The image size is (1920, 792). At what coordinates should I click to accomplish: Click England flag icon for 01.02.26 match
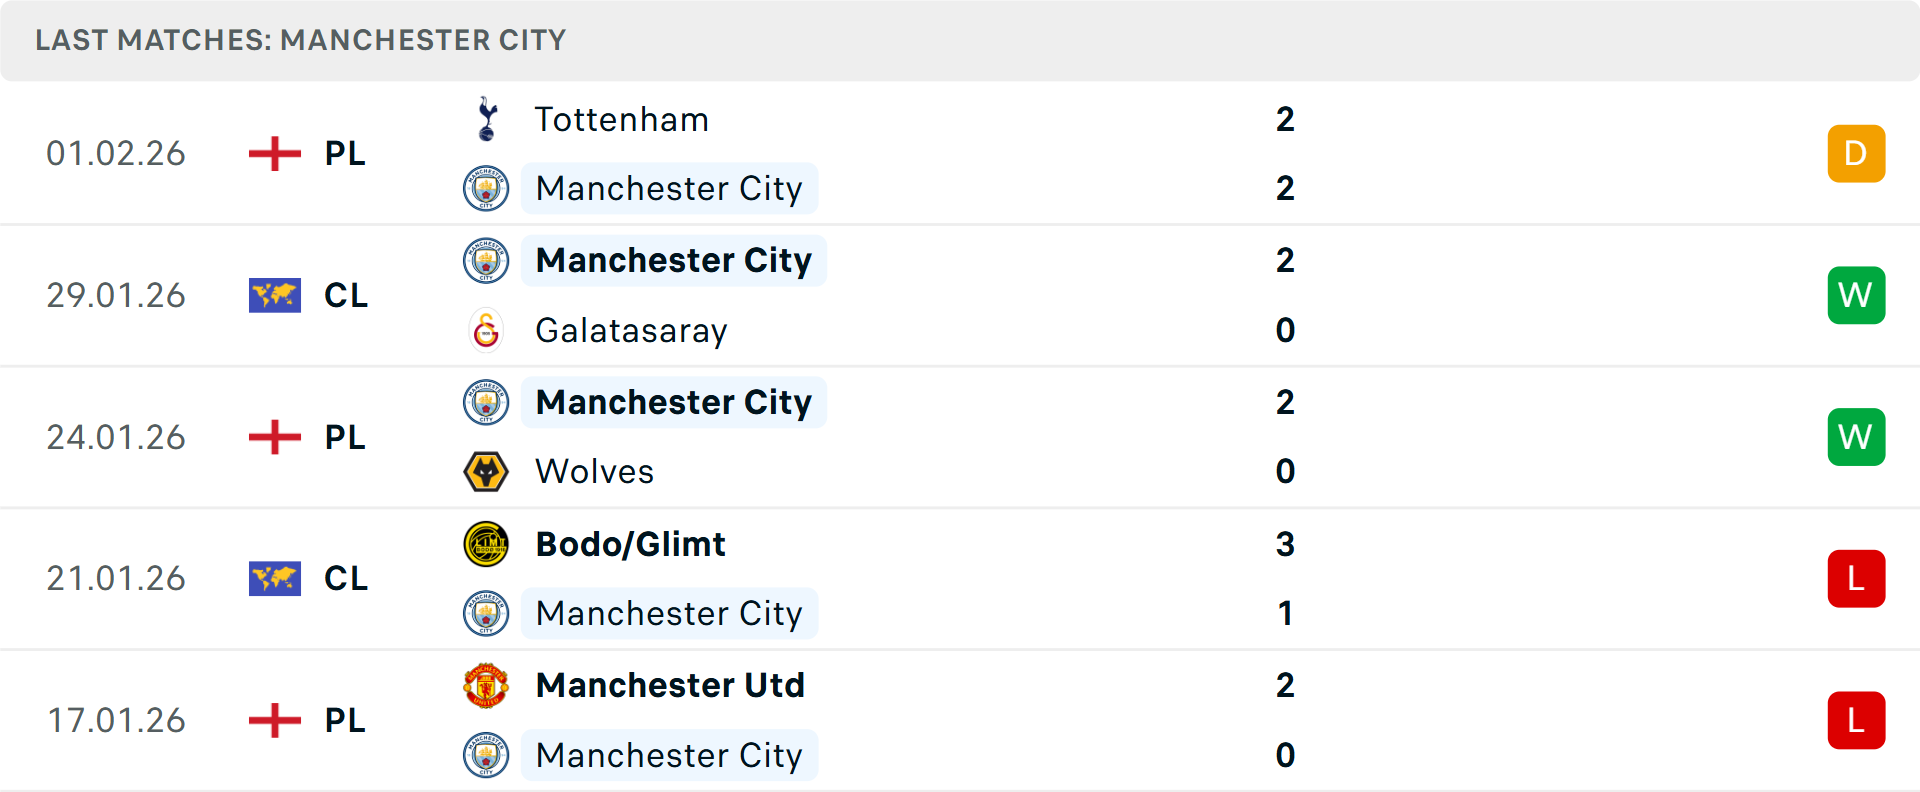coord(275,154)
